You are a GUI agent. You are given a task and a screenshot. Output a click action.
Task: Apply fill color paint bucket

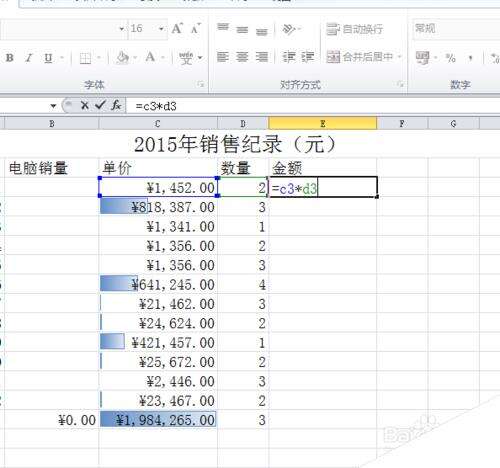click(x=123, y=58)
